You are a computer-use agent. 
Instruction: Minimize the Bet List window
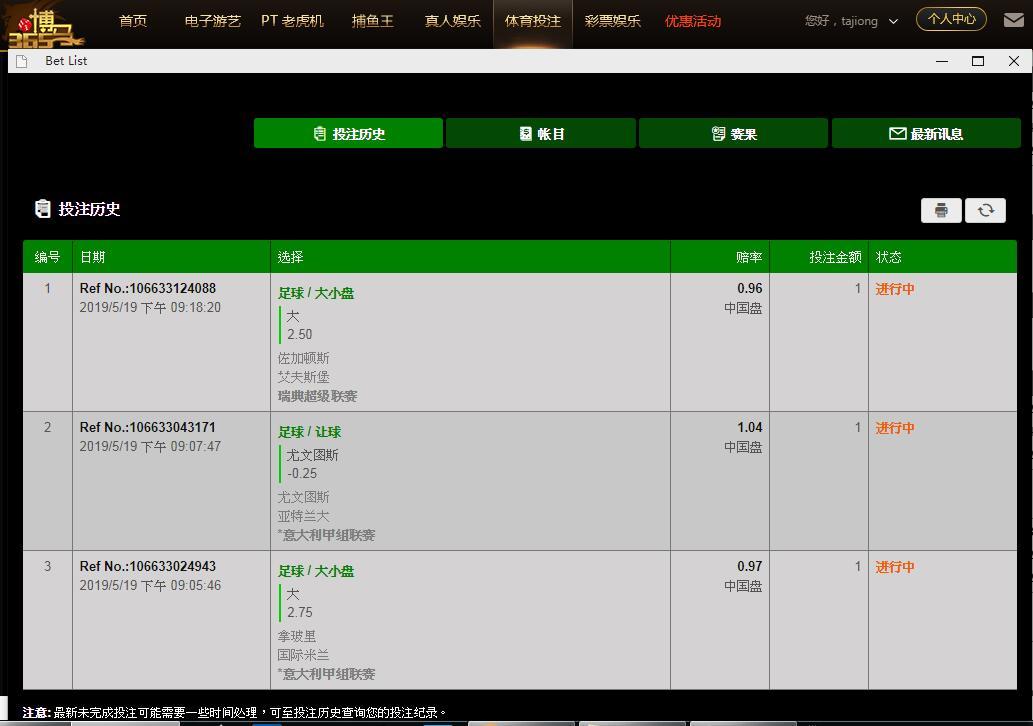942,61
